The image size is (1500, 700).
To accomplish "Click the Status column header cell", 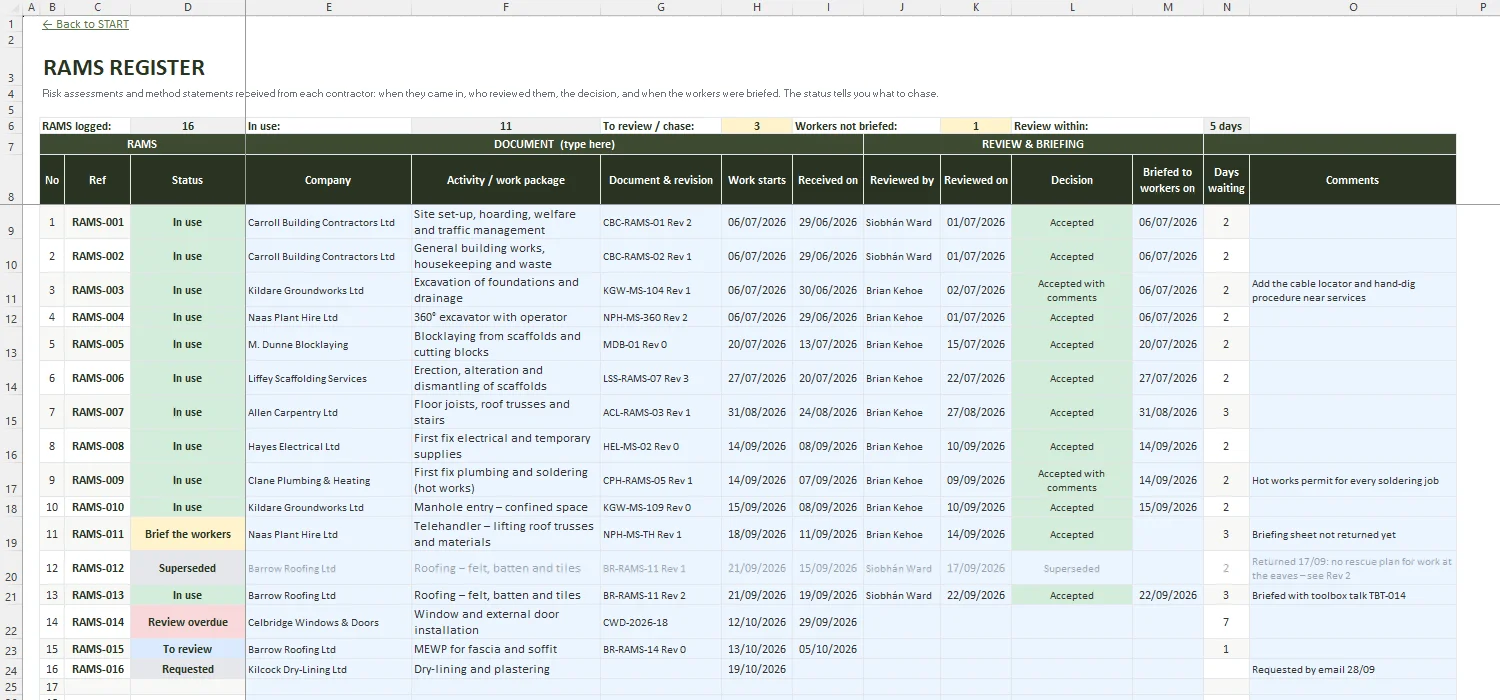I will pyautogui.click(x=187, y=180).
